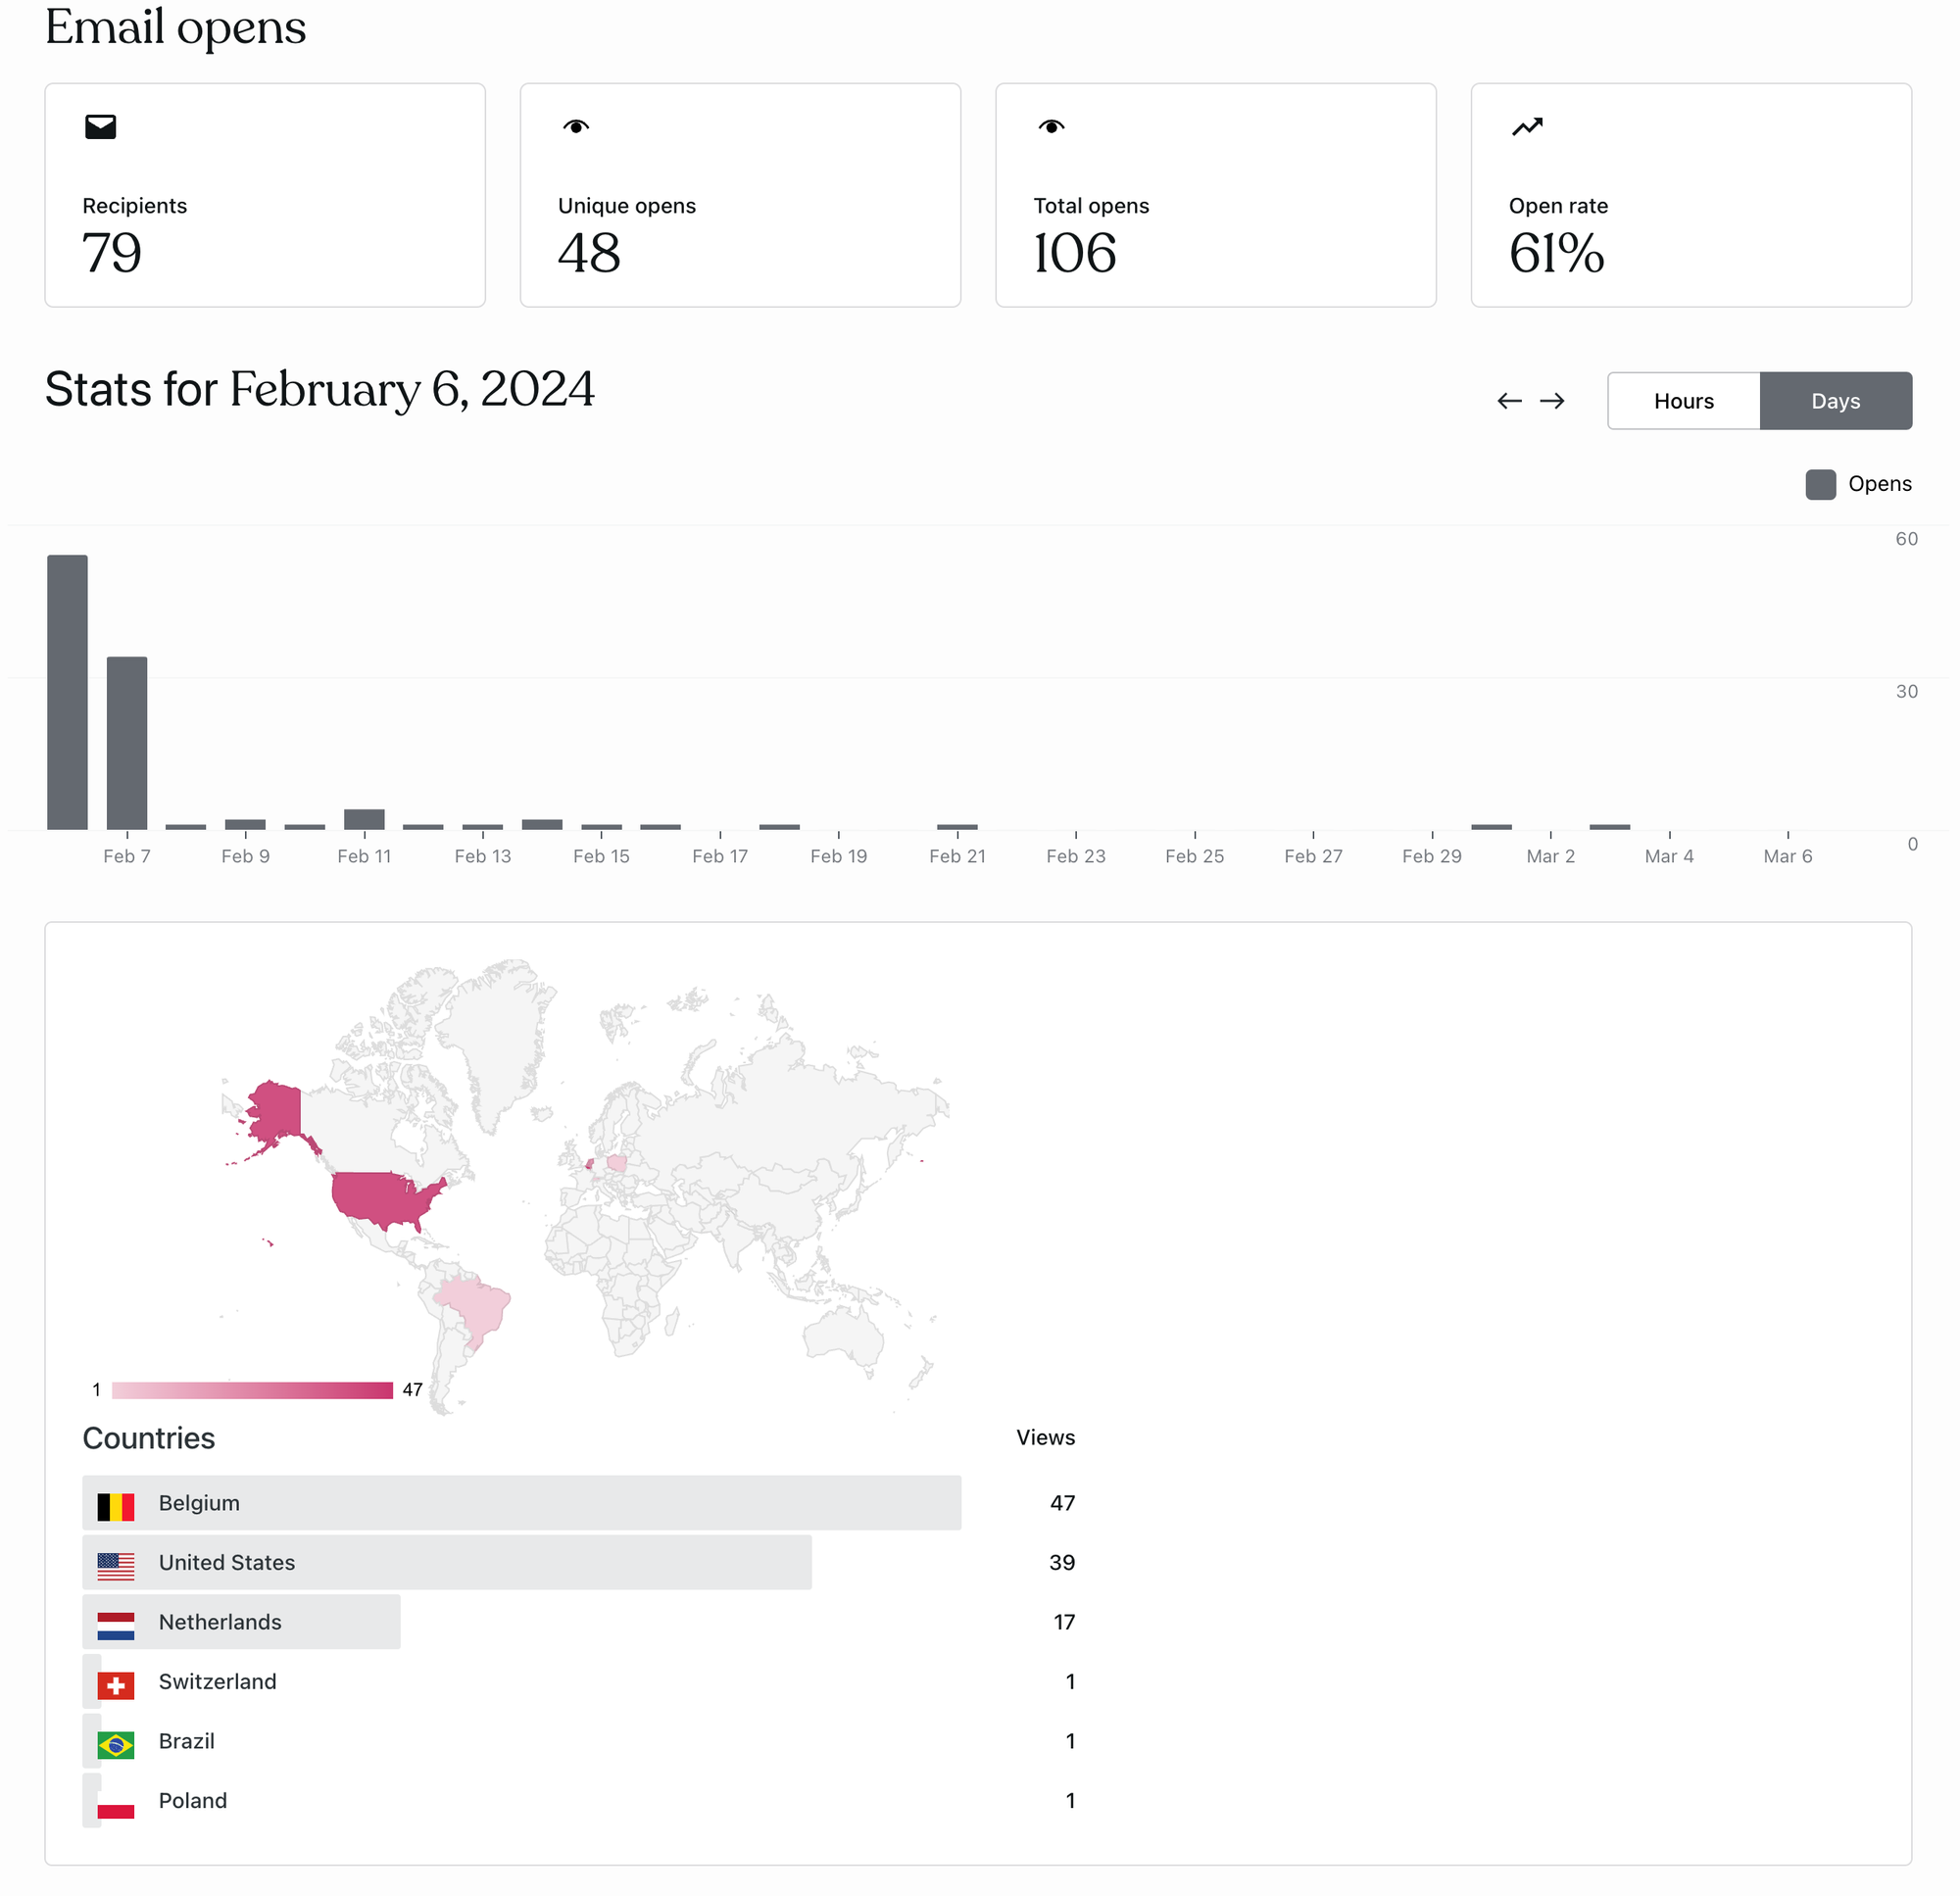The image size is (1960, 1896).
Task: Click the pink map color scale gradient
Action: [x=252, y=1390]
